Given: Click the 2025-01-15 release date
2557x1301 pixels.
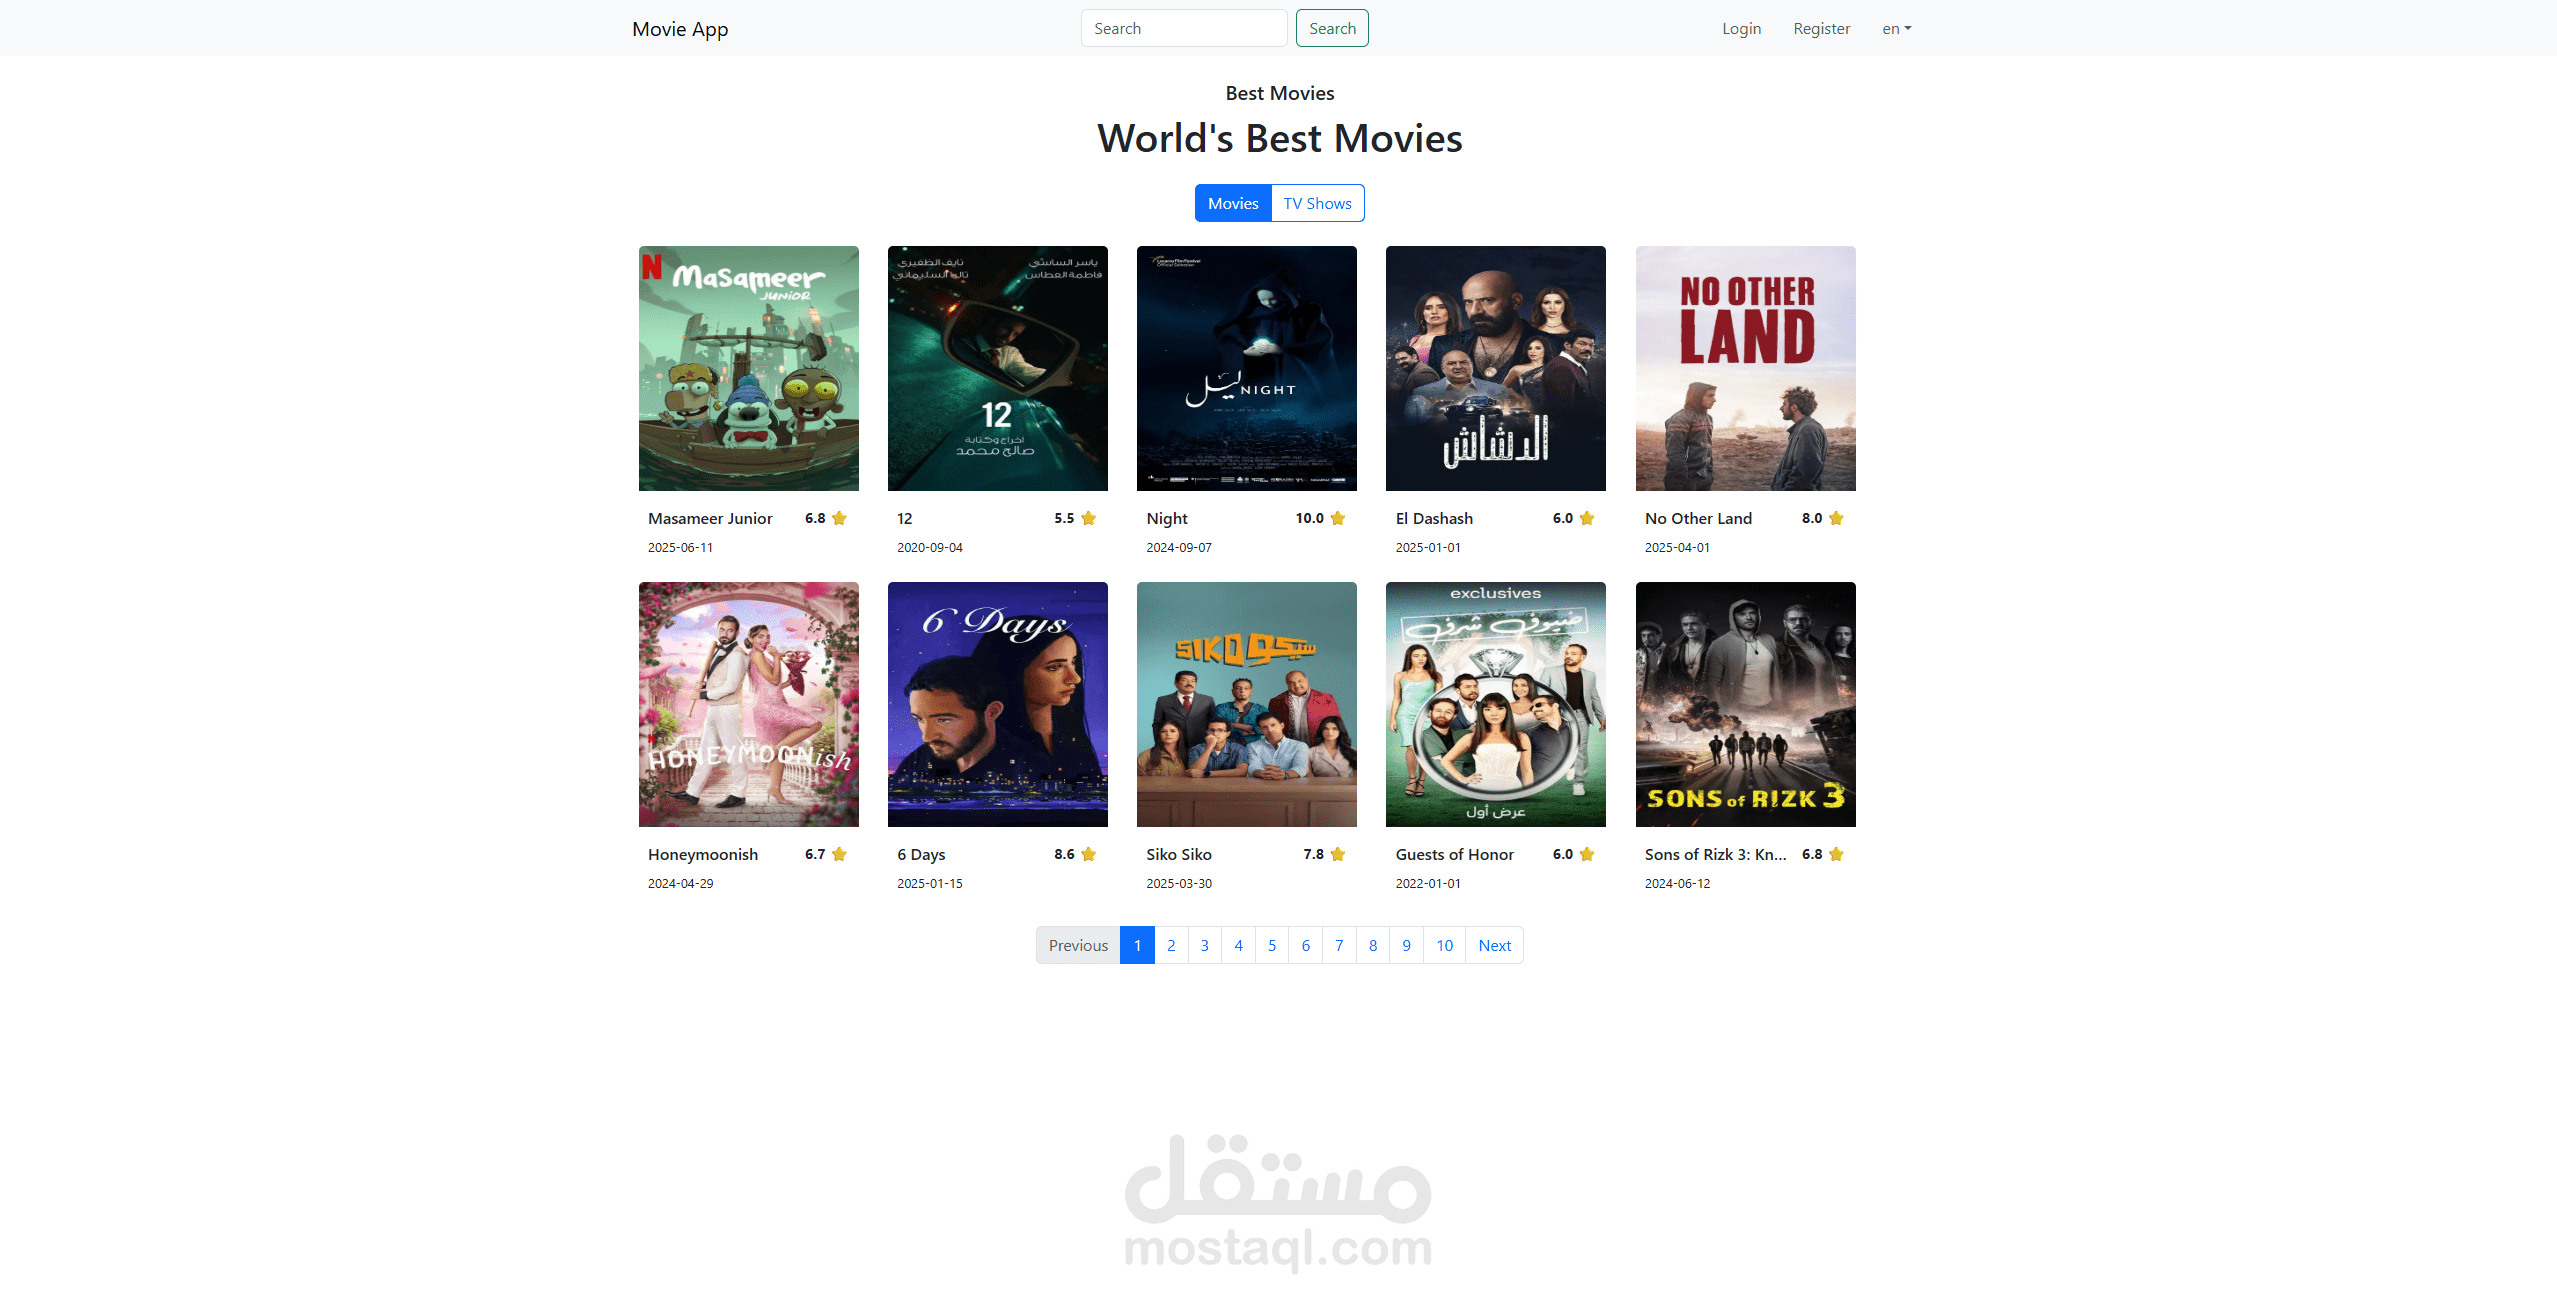Looking at the screenshot, I should tap(930, 883).
